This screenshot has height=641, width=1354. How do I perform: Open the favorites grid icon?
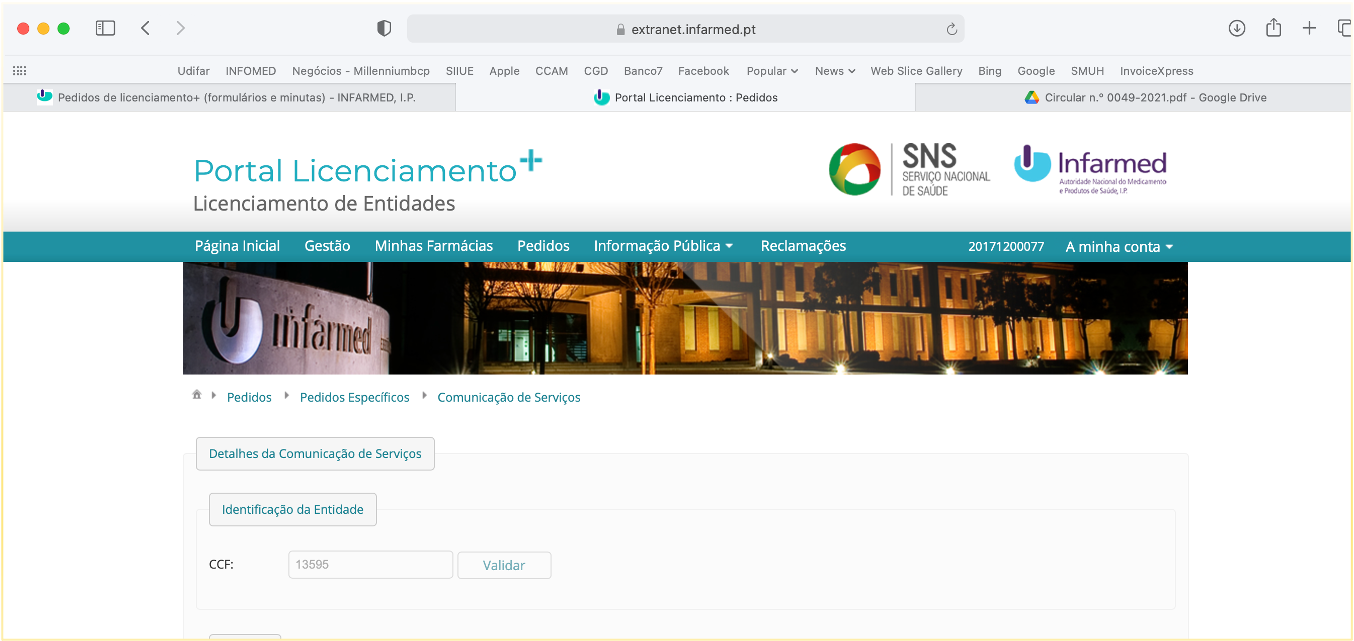tap(19, 71)
